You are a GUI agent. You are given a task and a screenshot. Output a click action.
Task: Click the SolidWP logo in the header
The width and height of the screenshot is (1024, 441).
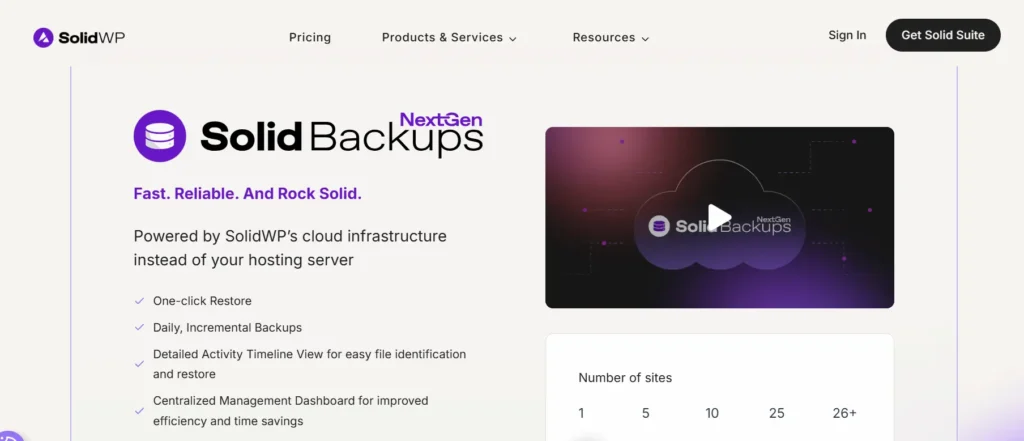(x=79, y=37)
